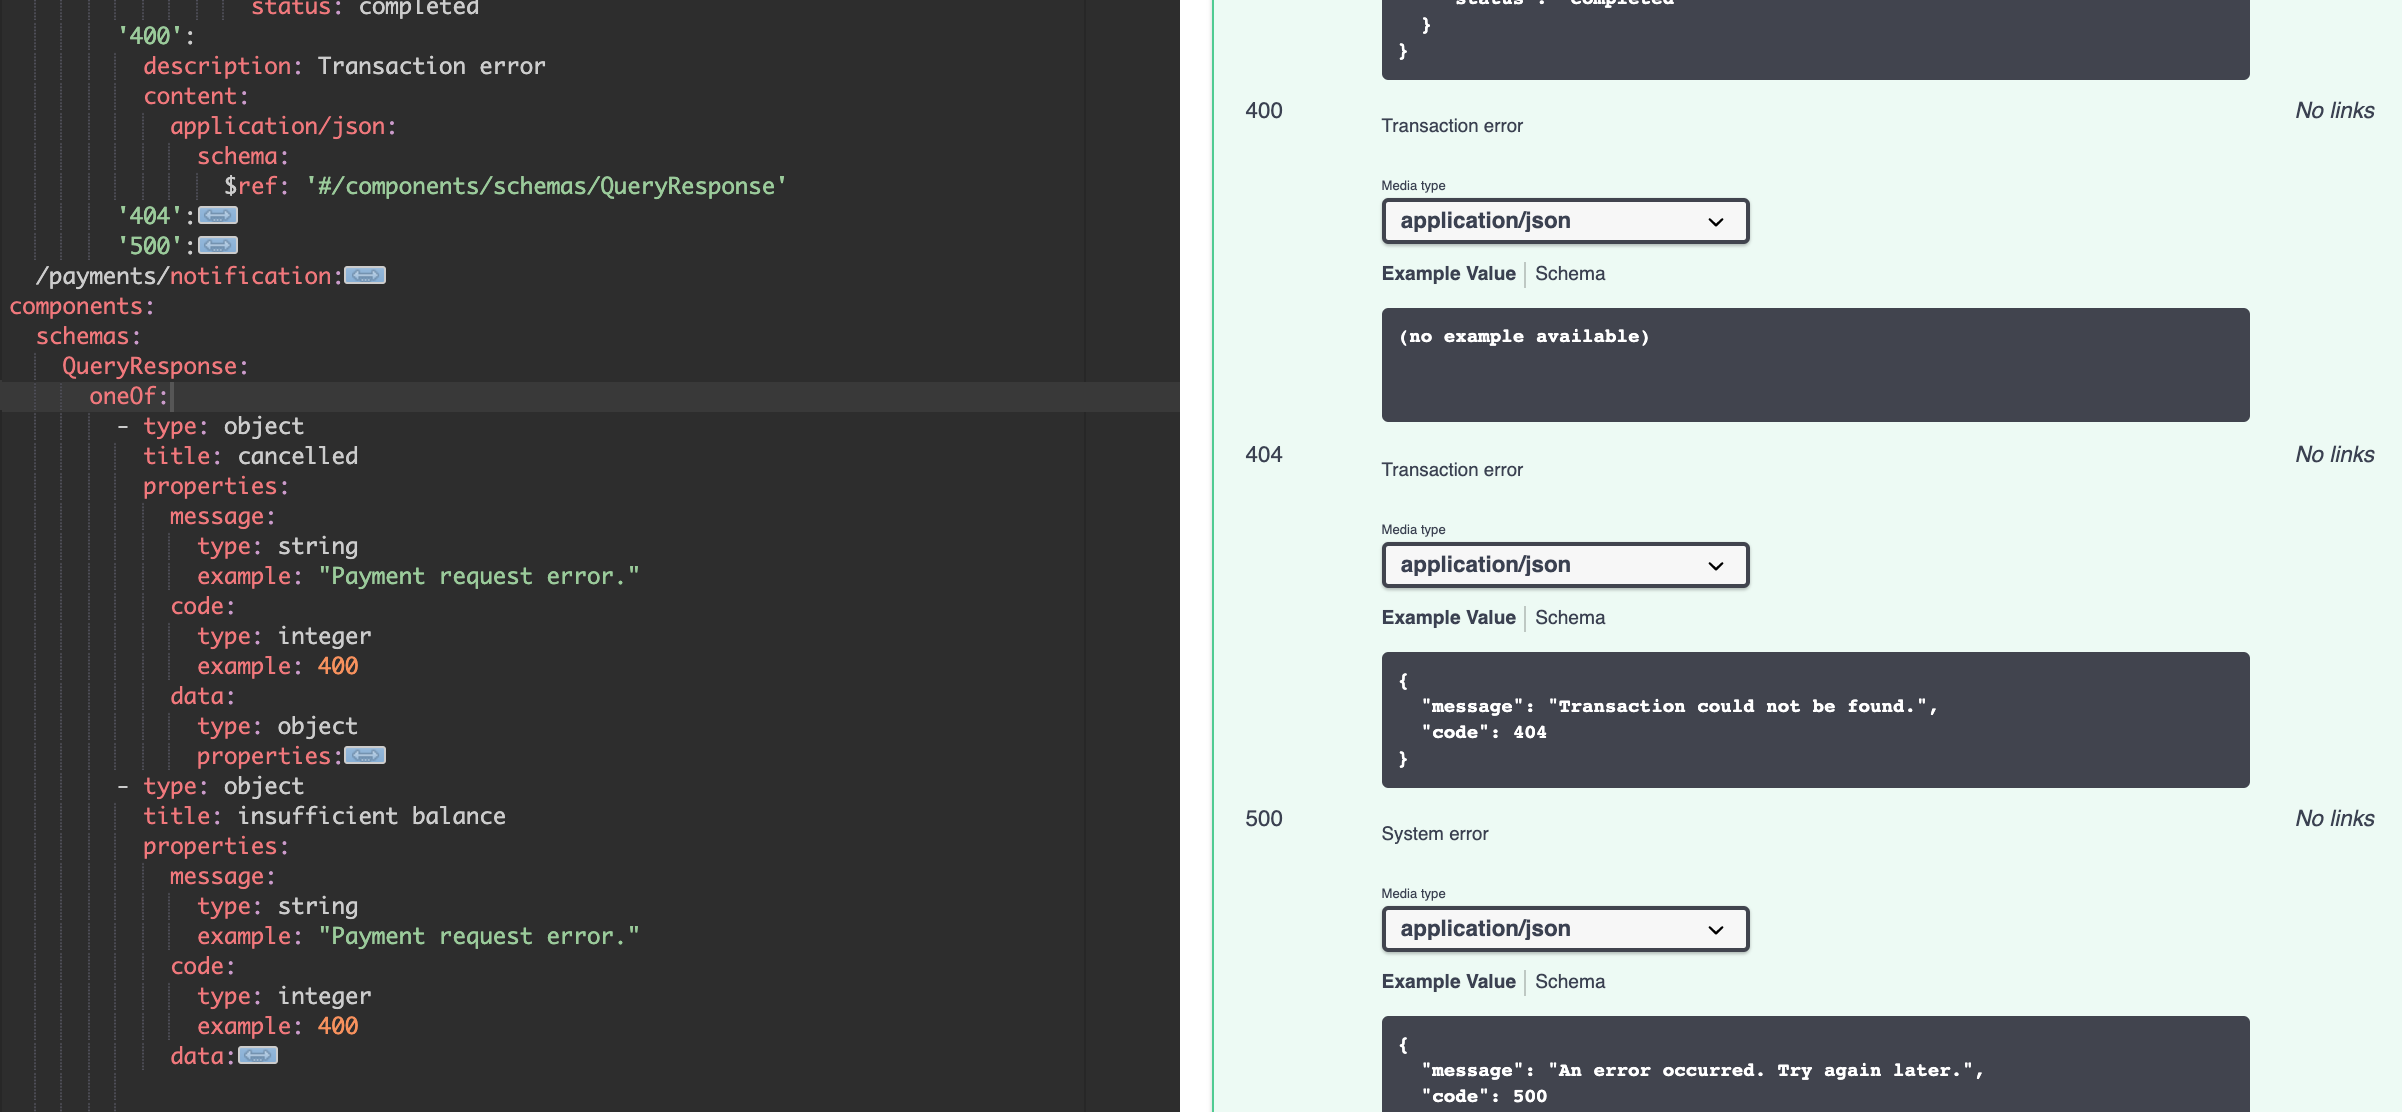Expand folded properties under the data object
The width and height of the screenshot is (2402, 1112).
(366, 756)
